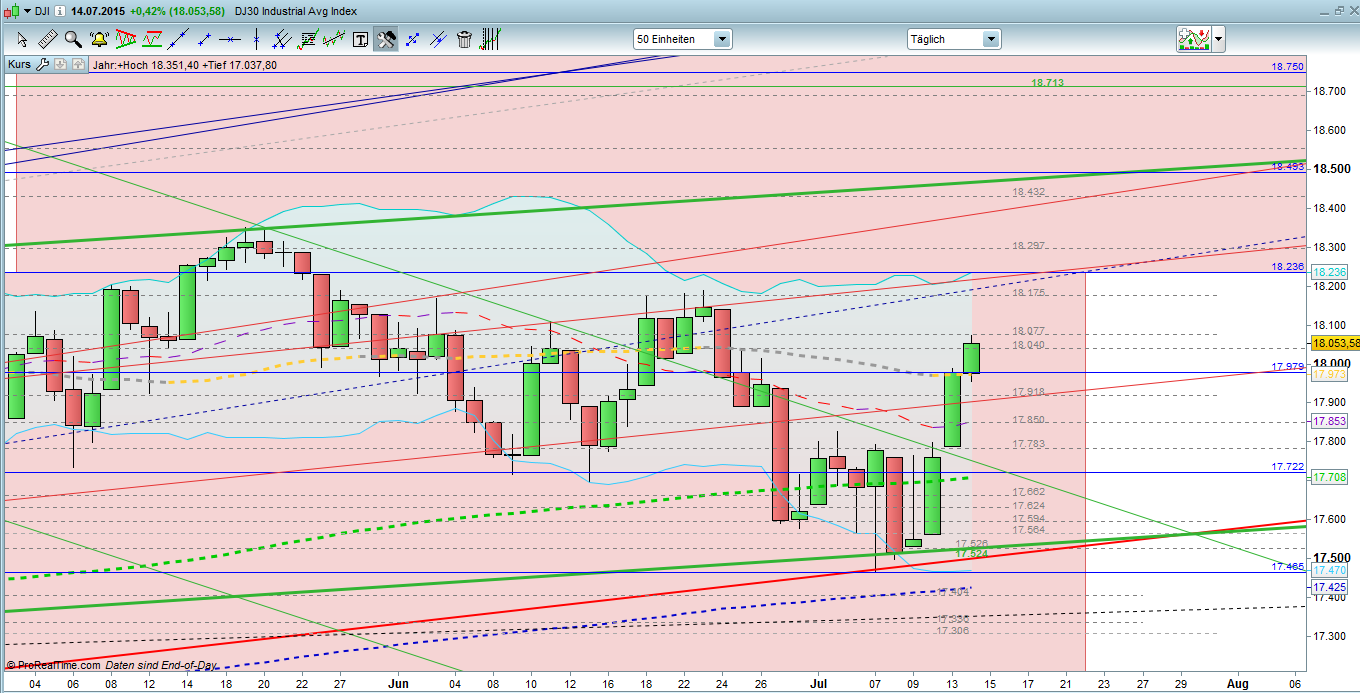Open the info icon next to DJI

tap(60, 11)
